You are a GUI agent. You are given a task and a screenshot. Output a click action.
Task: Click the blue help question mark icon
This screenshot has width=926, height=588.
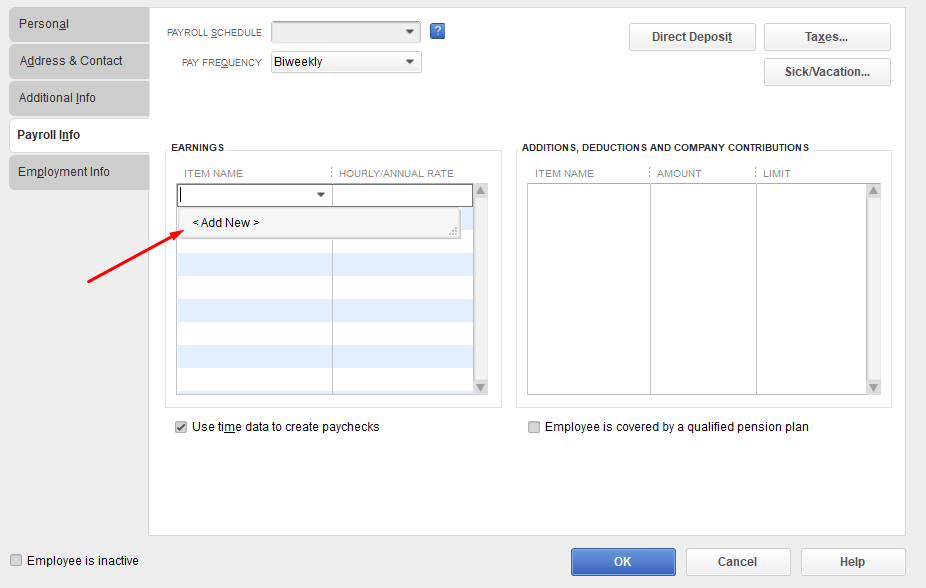437,31
